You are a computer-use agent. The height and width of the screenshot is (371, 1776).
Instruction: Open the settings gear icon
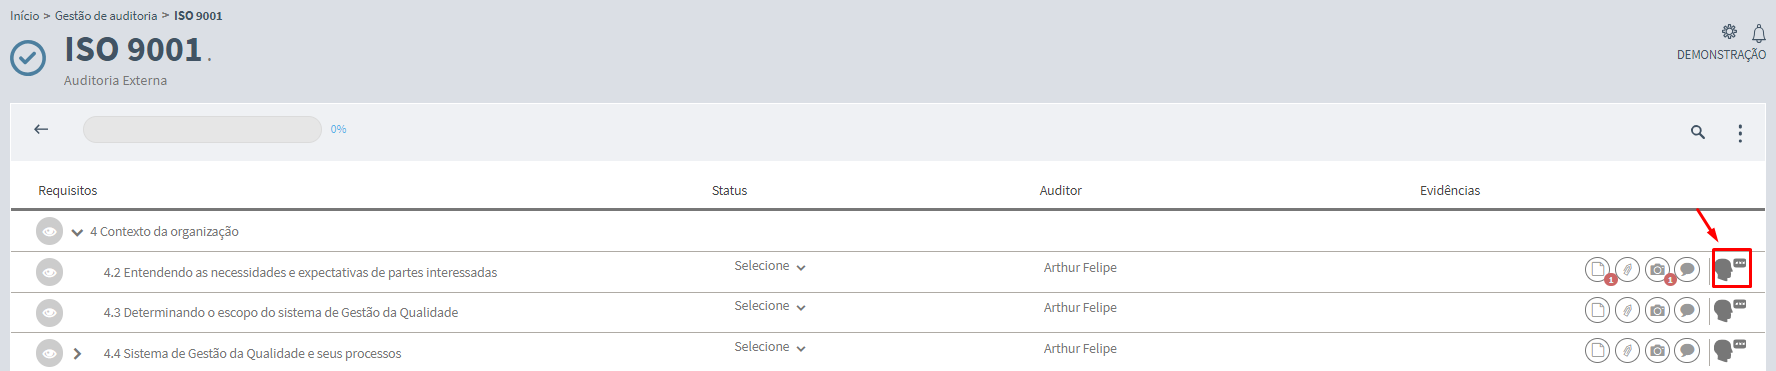(1730, 32)
